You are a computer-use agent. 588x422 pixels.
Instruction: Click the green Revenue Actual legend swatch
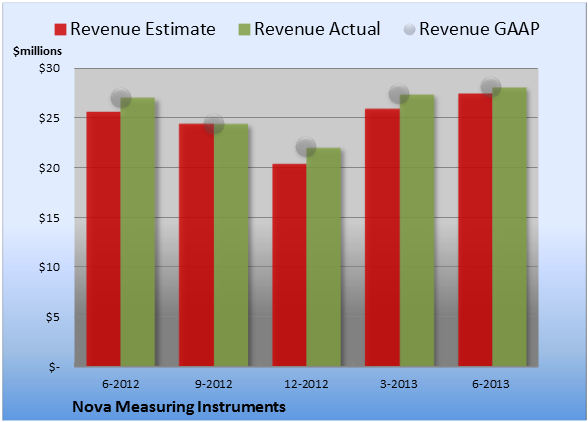click(x=244, y=30)
